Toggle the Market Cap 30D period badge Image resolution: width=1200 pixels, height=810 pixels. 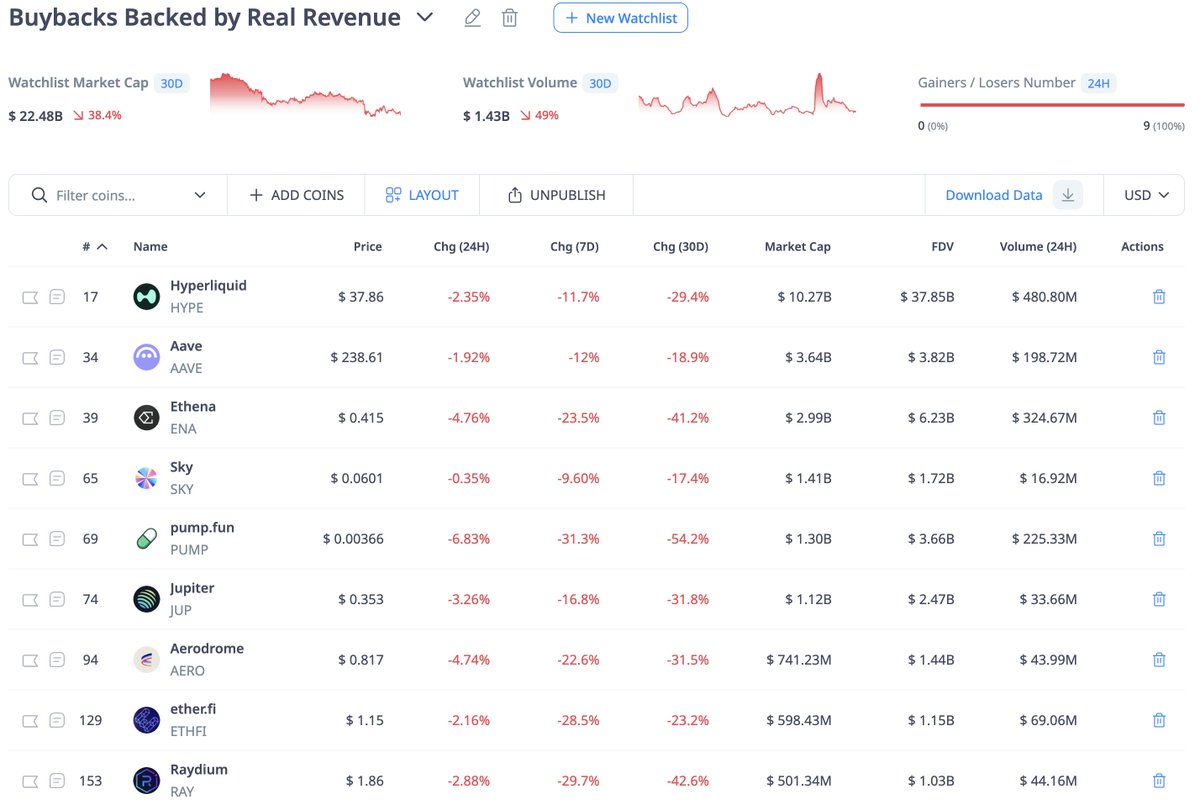click(172, 83)
